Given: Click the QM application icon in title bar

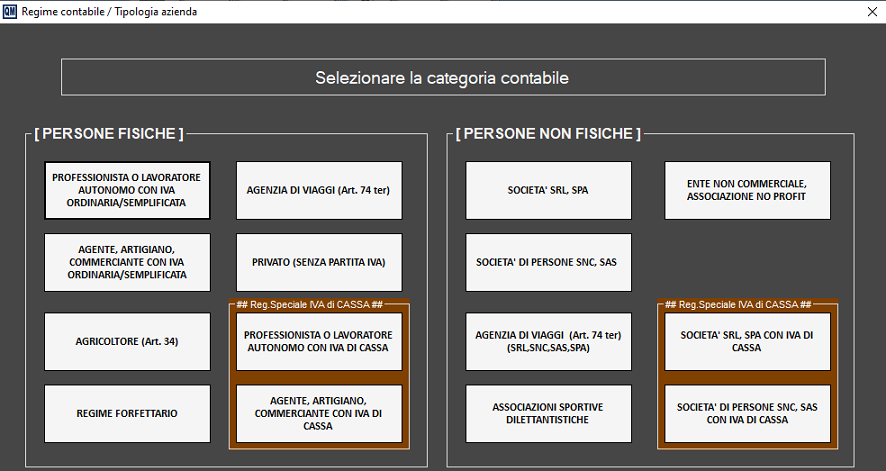Looking at the screenshot, I should 10,12.
